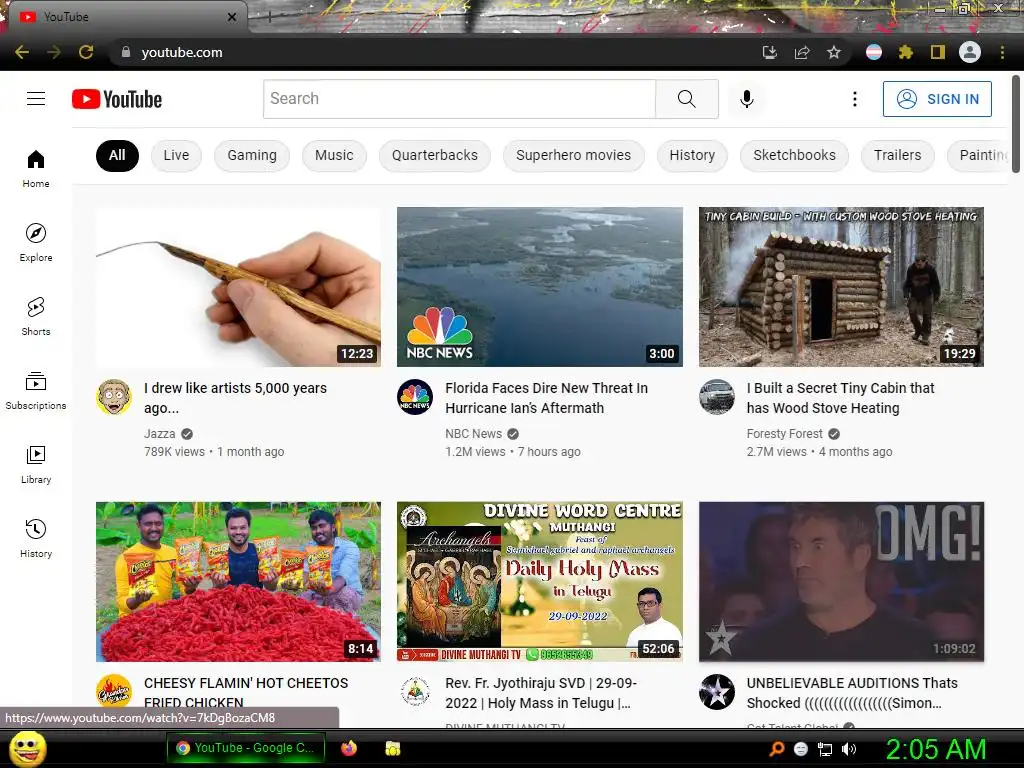Select the Sketchbooks filter chip
Viewport: 1024px width, 768px height.
(x=794, y=155)
